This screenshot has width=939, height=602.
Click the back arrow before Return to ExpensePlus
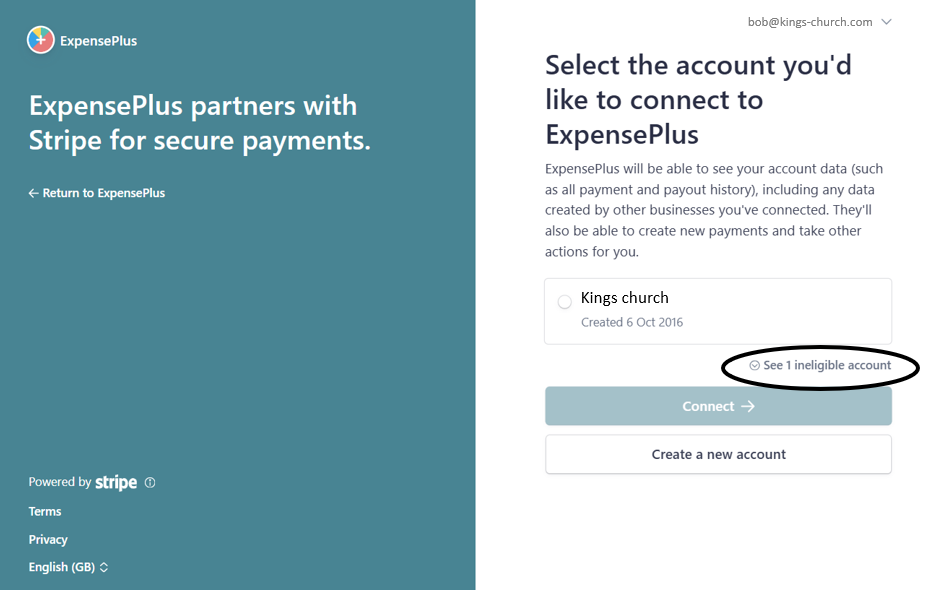point(34,193)
